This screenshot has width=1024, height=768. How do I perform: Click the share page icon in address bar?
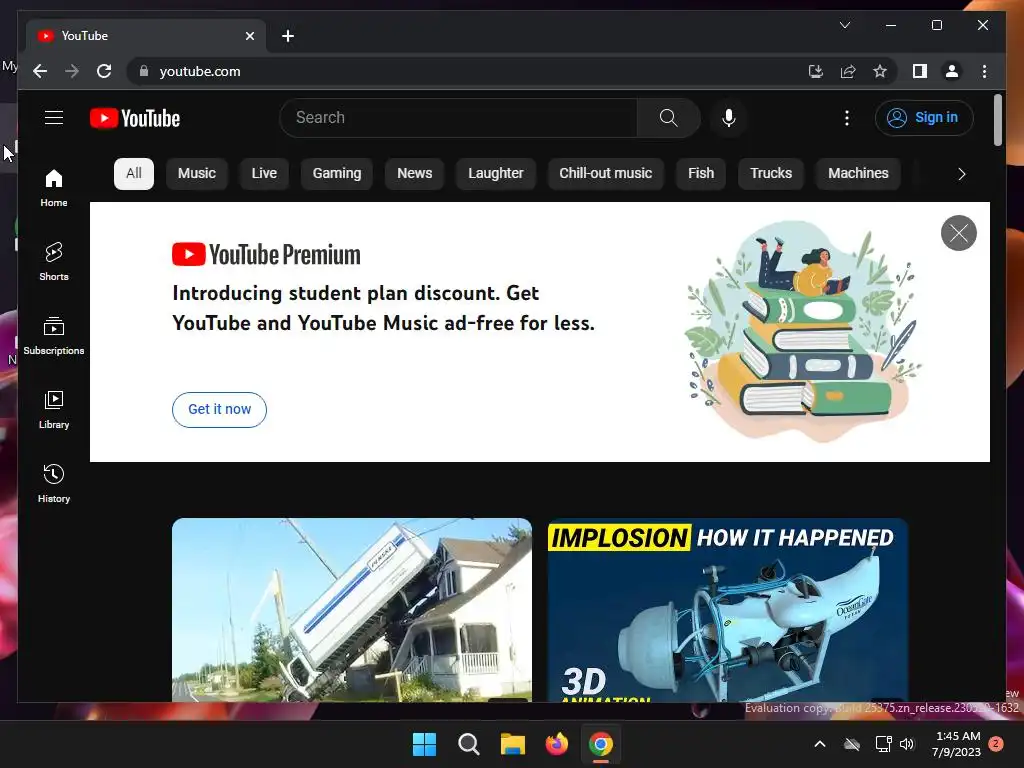(848, 71)
